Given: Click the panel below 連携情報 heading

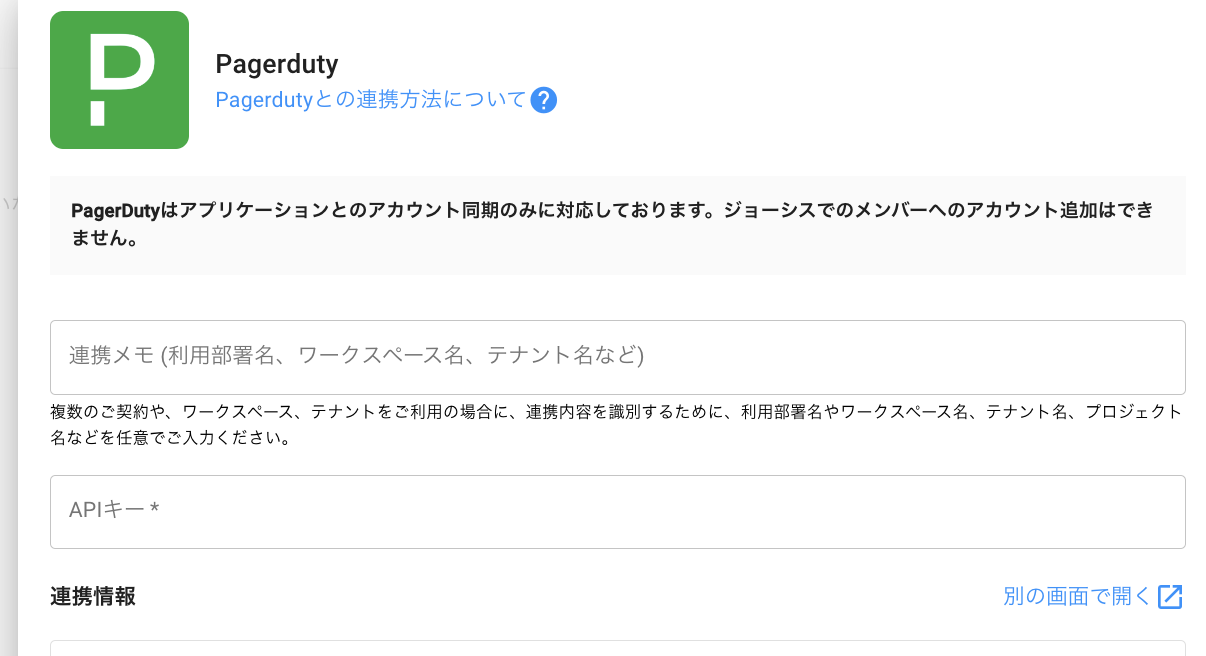Looking at the screenshot, I should pyautogui.click(x=617, y=648).
